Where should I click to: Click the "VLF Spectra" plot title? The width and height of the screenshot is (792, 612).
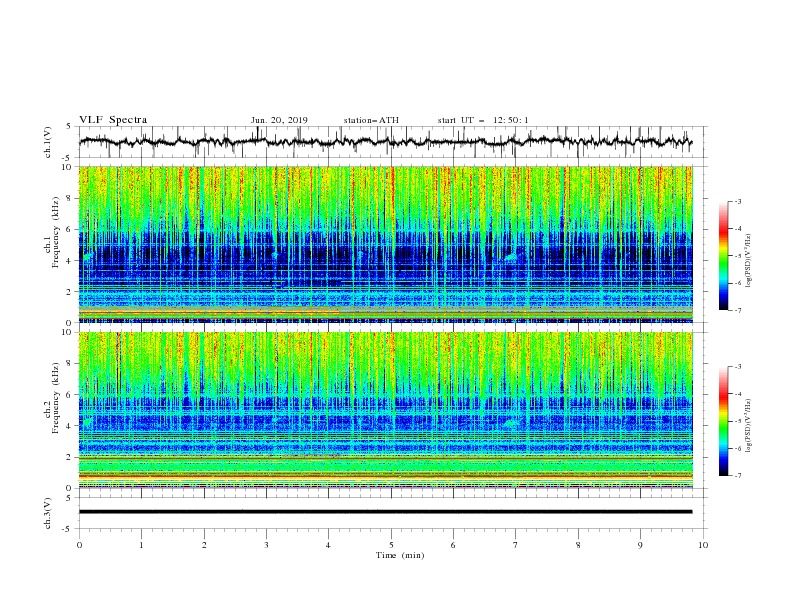point(113,120)
